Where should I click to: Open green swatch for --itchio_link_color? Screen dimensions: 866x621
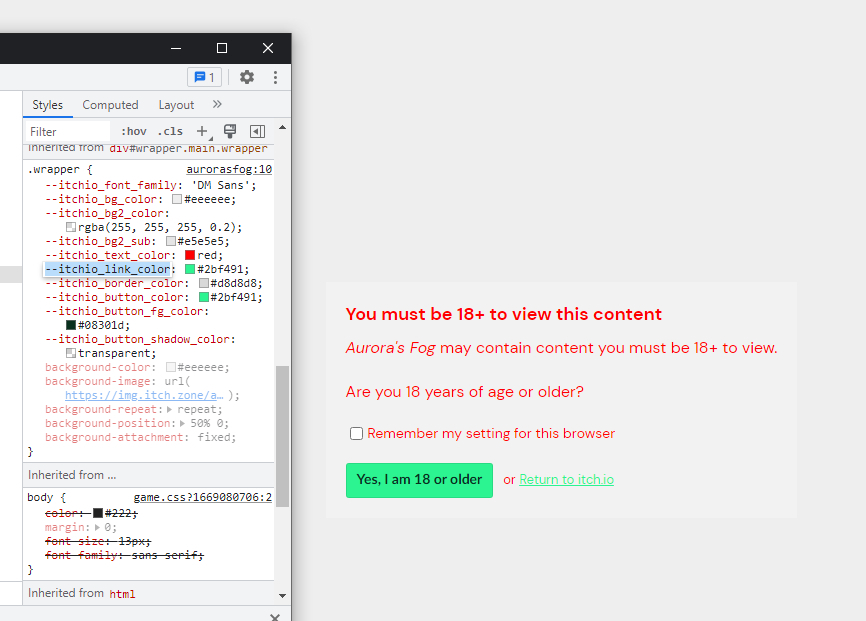pyautogui.click(x=190, y=269)
